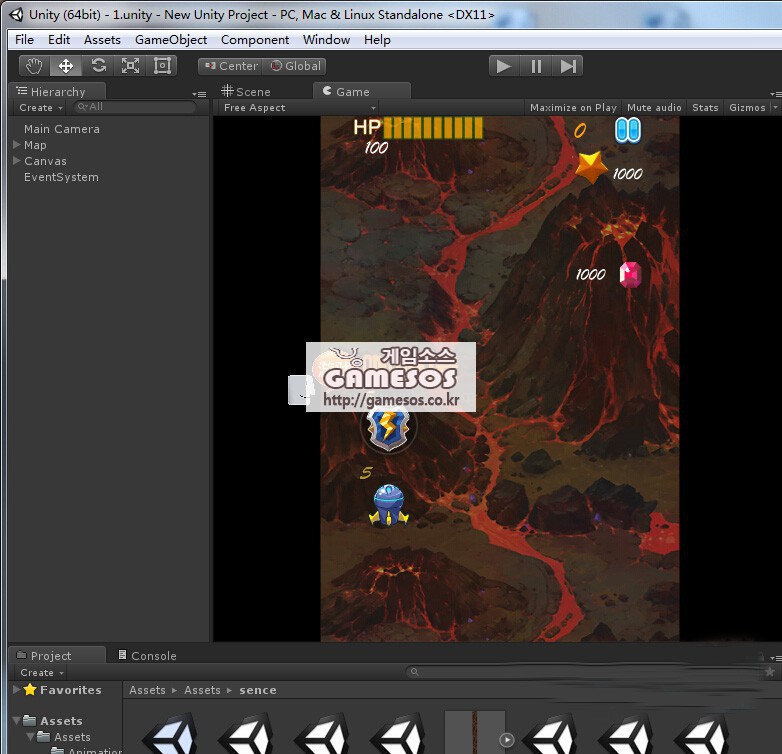The image size is (782, 754).
Task: Switch to the Scene tab
Action: [x=246, y=92]
